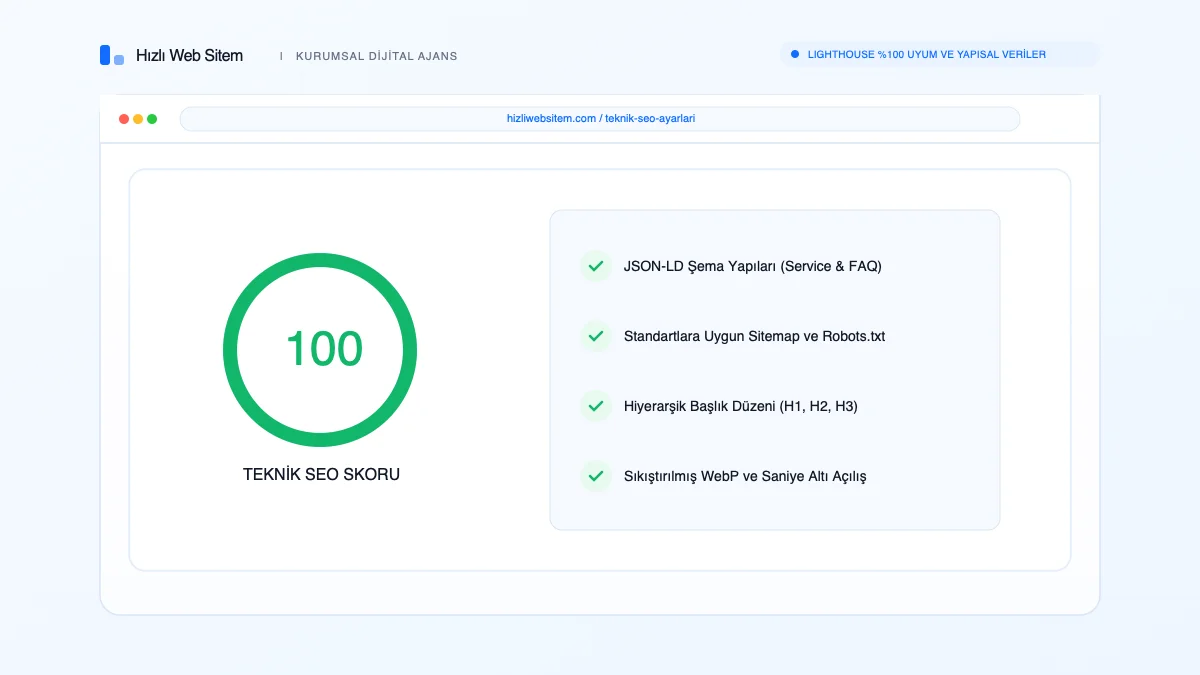Click the 100 score number
This screenshot has height=675, width=1200.
point(324,349)
